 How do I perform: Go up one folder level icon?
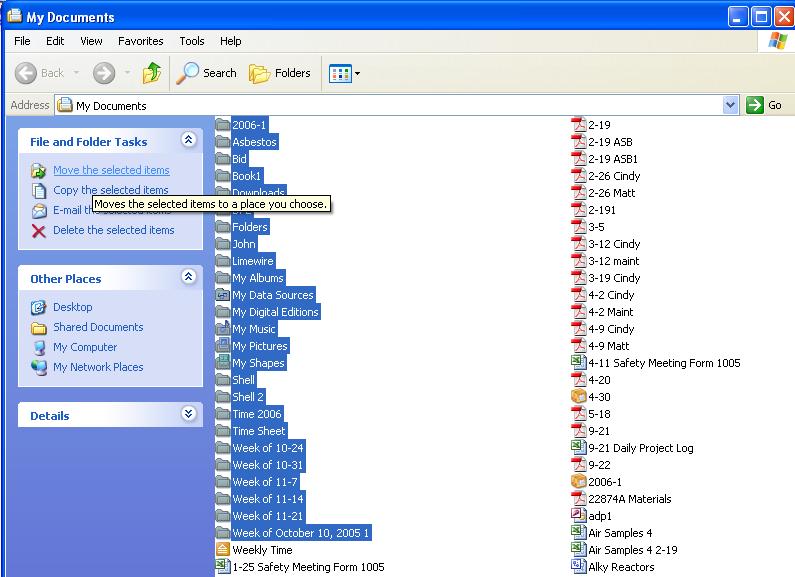pos(152,73)
